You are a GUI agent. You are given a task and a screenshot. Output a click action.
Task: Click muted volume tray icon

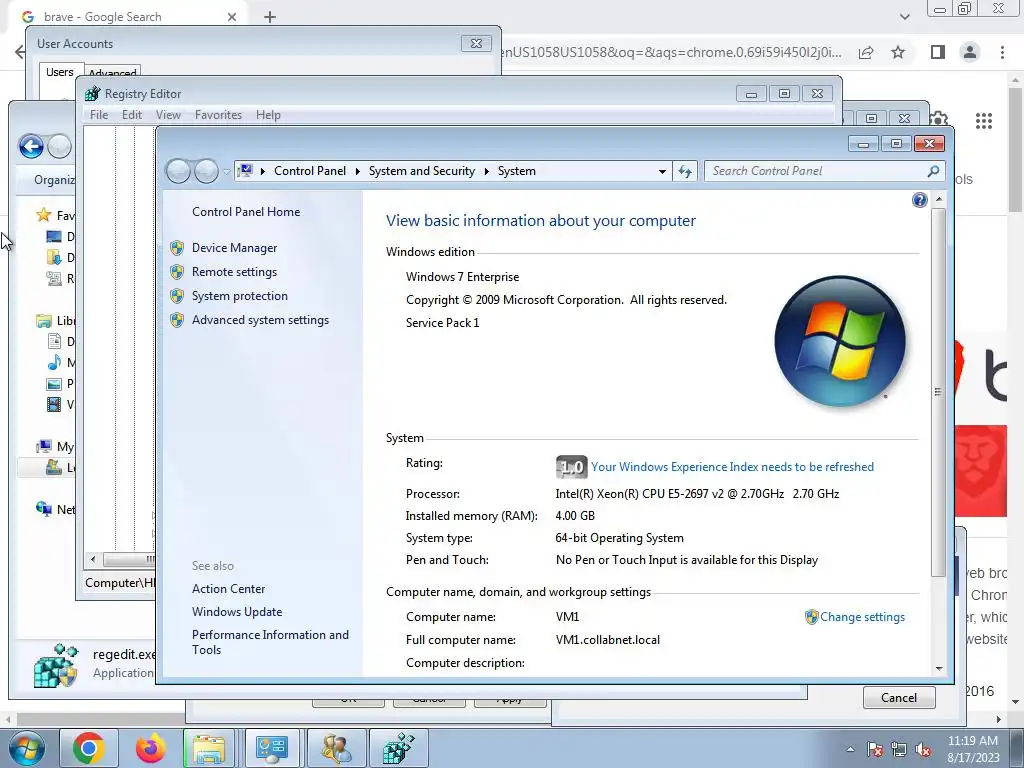click(923, 750)
